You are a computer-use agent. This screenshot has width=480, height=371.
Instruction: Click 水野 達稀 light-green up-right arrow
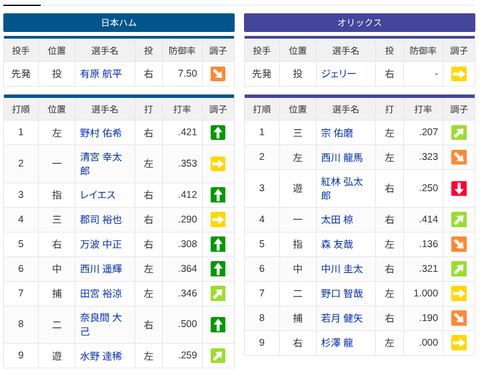coord(218,356)
